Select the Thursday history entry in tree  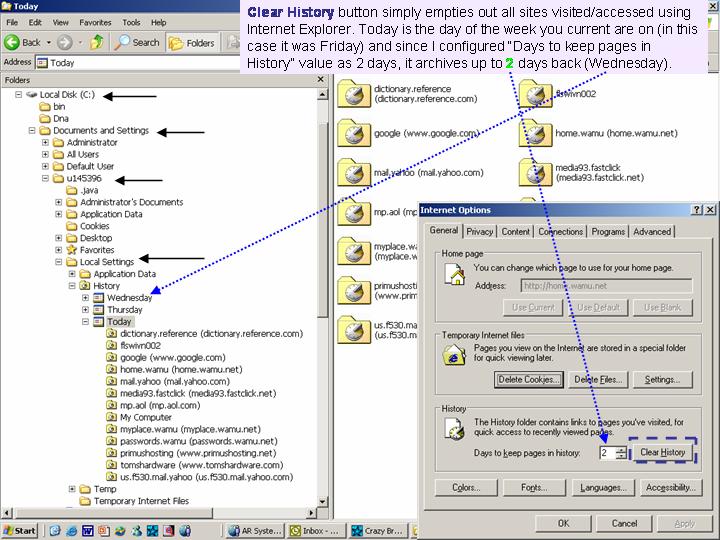[118, 309]
